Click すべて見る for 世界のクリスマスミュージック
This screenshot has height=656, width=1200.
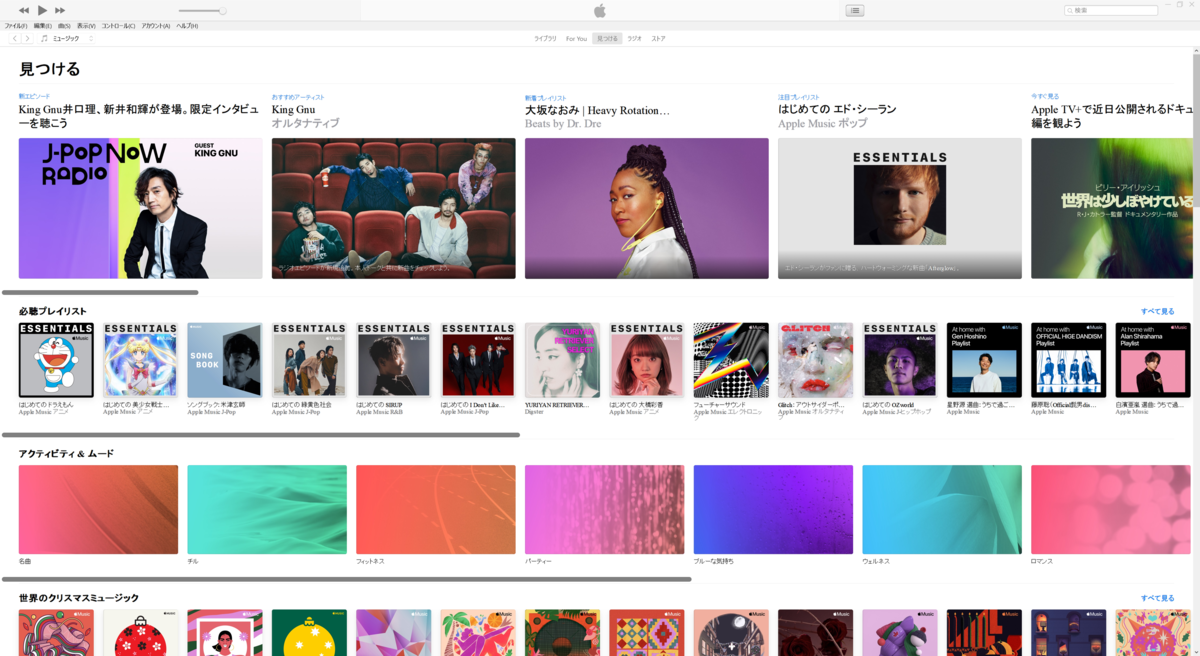pos(1158,598)
